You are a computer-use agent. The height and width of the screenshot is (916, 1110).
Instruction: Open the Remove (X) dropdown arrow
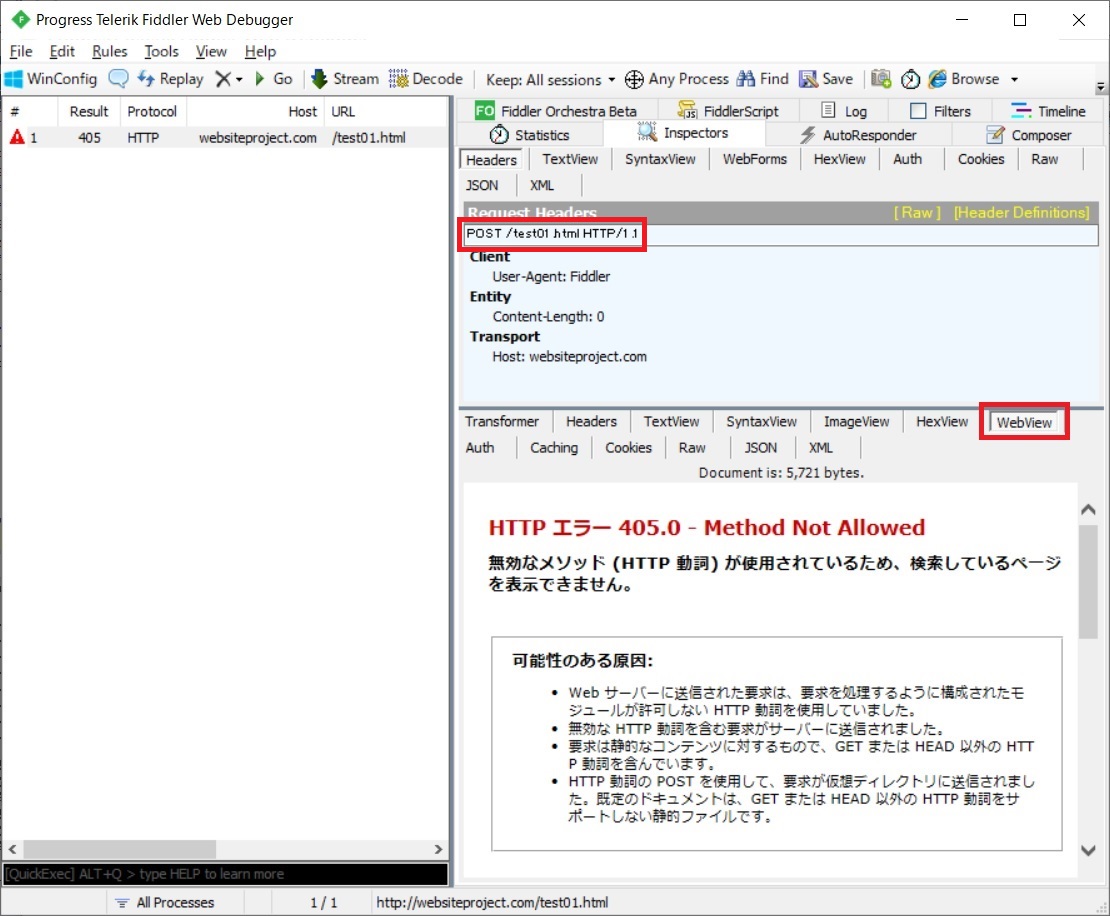click(x=239, y=79)
